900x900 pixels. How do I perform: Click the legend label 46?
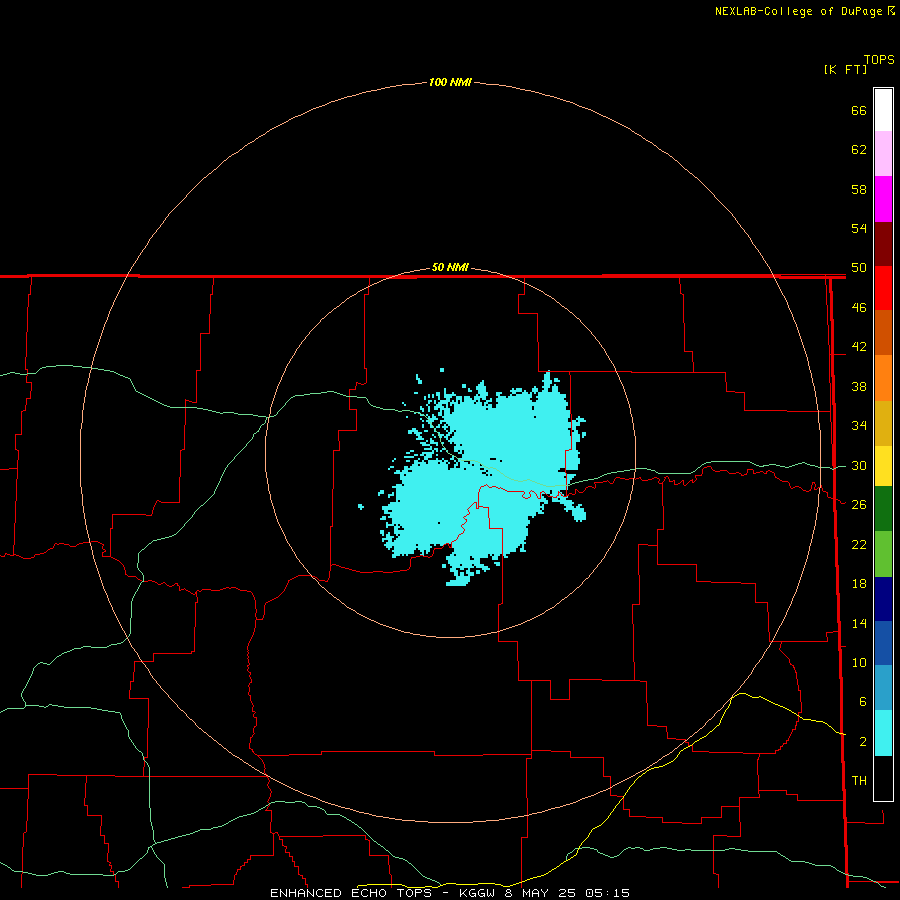(x=859, y=307)
